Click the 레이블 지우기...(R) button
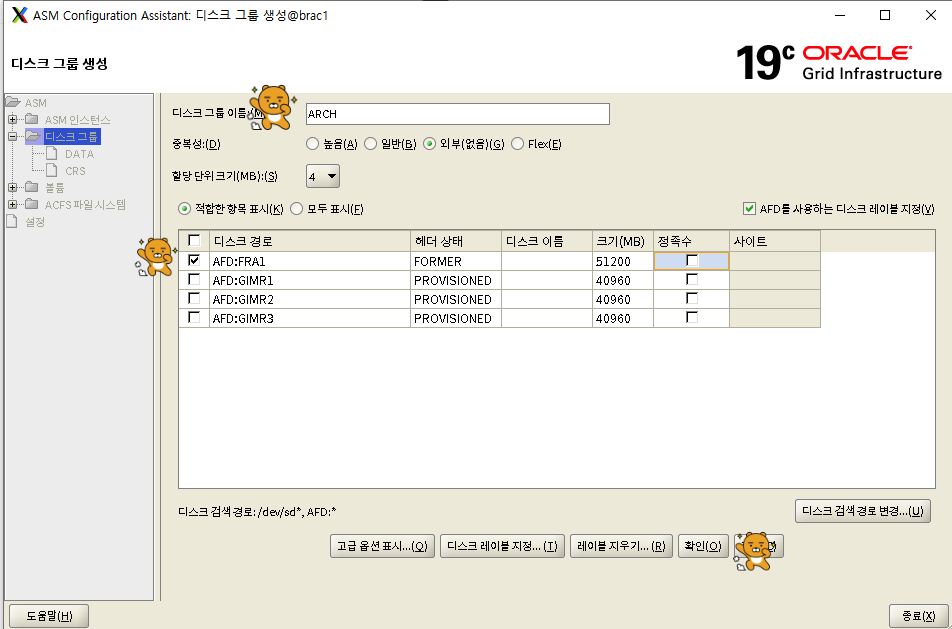 (621, 546)
